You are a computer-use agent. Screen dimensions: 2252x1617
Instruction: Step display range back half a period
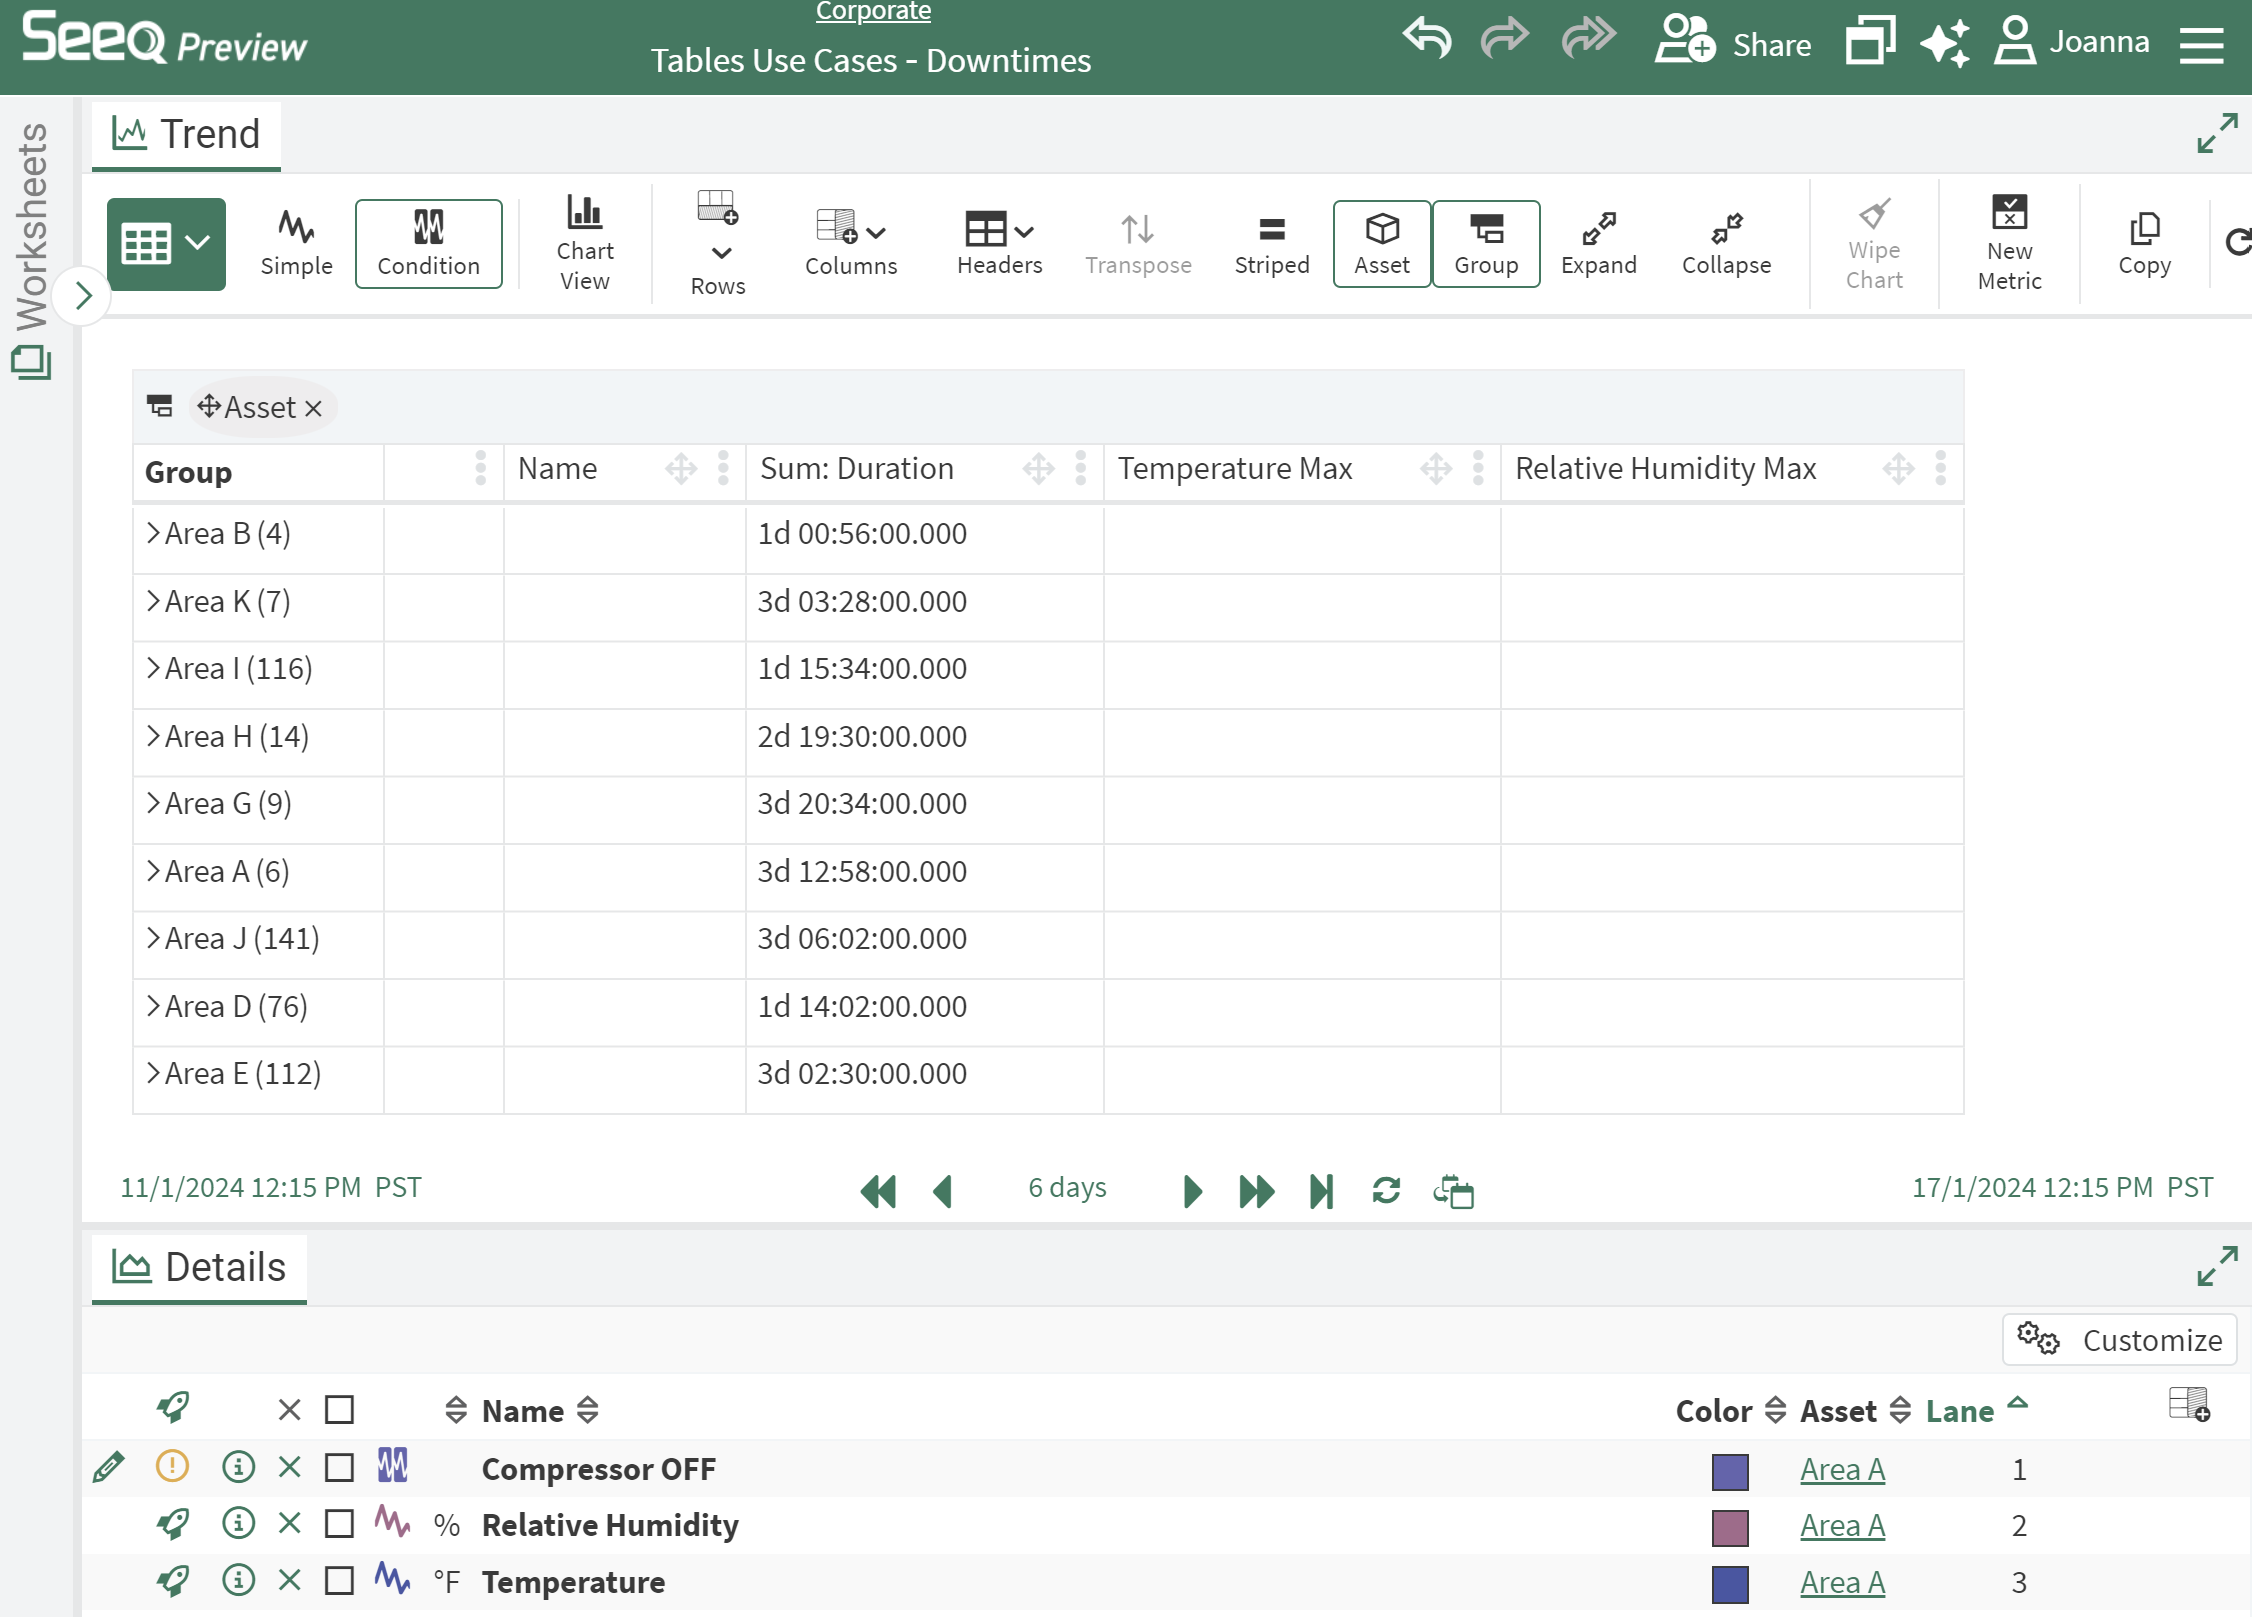pos(942,1190)
